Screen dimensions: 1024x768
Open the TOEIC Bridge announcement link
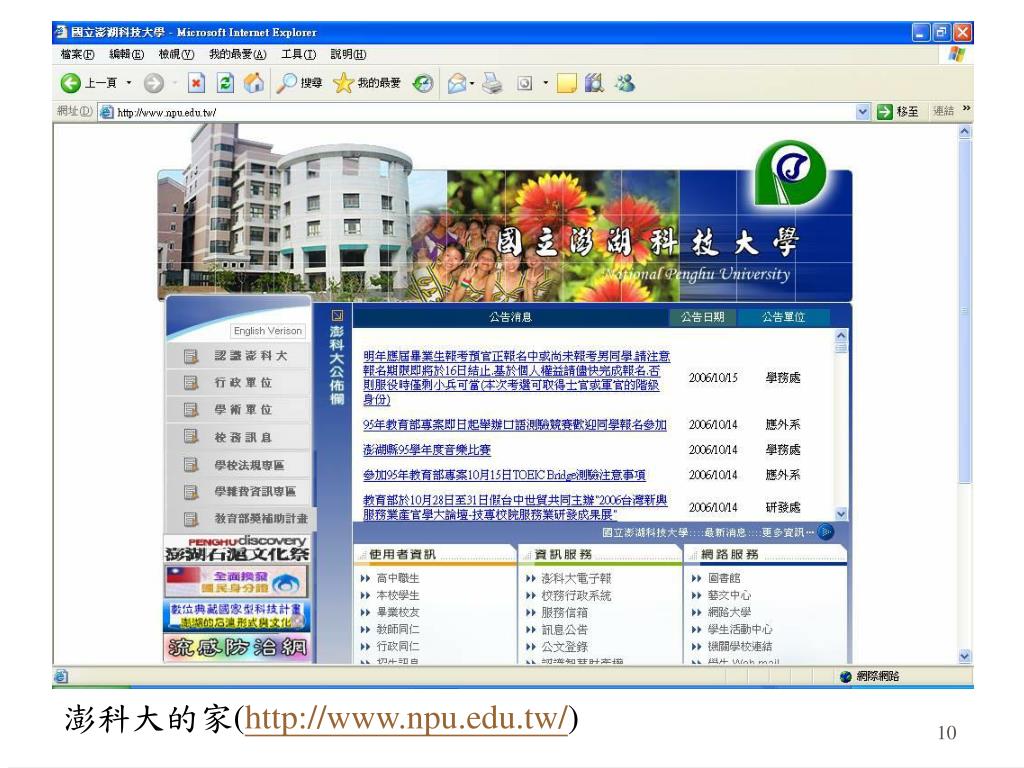pos(504,475)
